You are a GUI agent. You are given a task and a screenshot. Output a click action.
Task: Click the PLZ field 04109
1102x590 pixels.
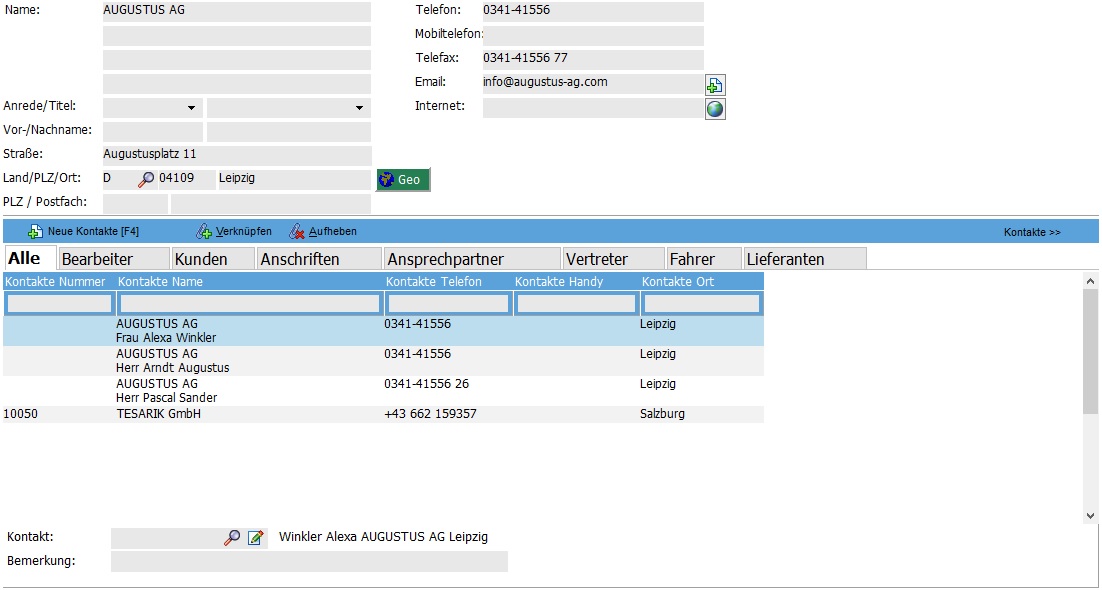pyautogui.click(x=187, y=179)
